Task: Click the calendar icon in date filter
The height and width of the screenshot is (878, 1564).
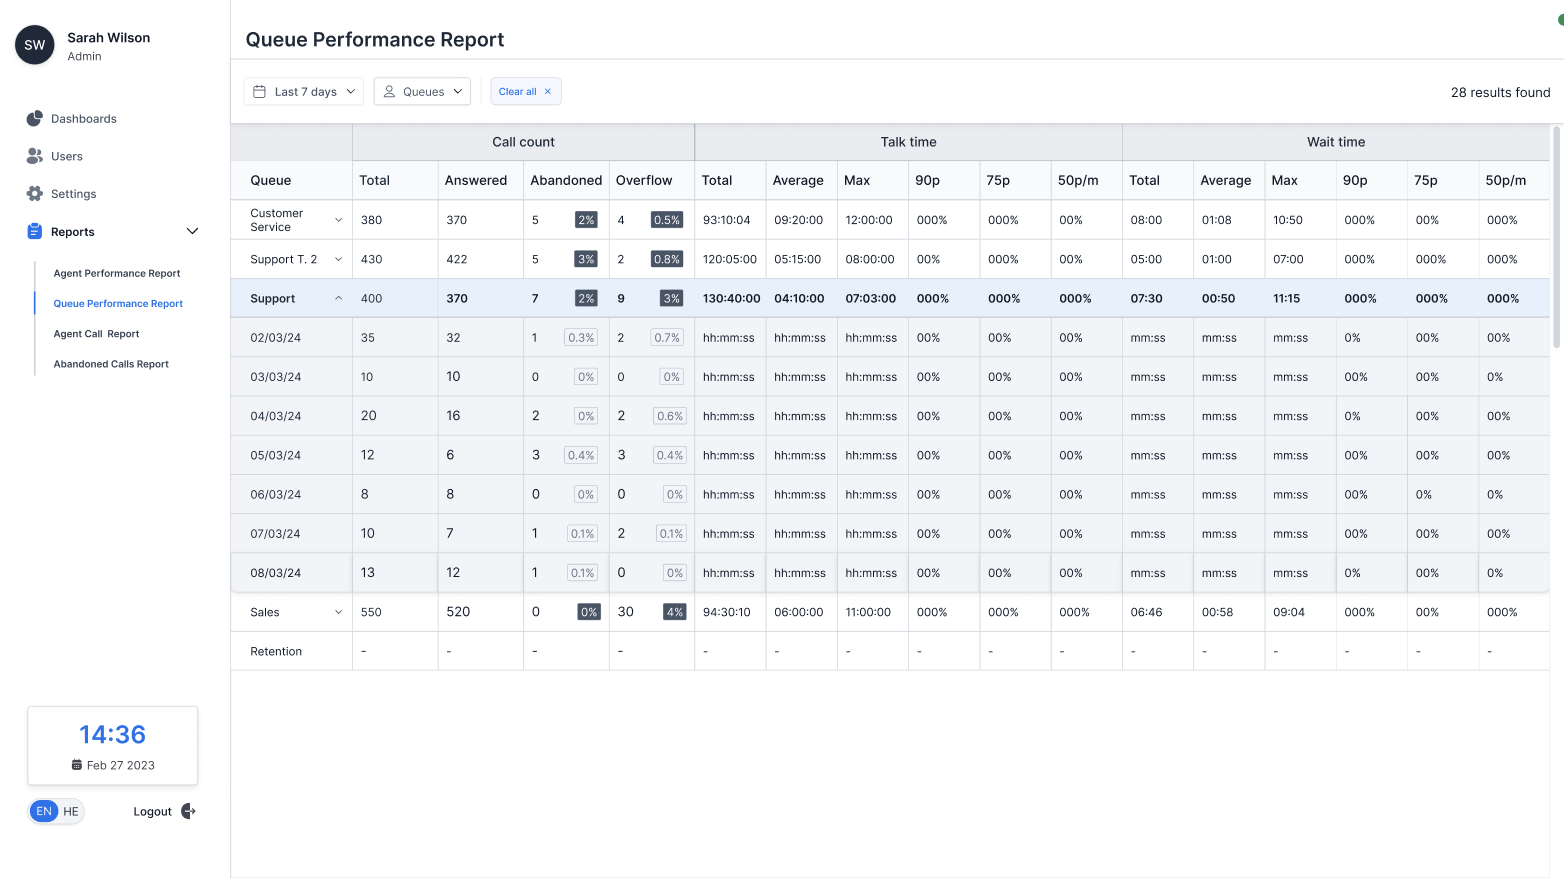Action: click(260, 92)
